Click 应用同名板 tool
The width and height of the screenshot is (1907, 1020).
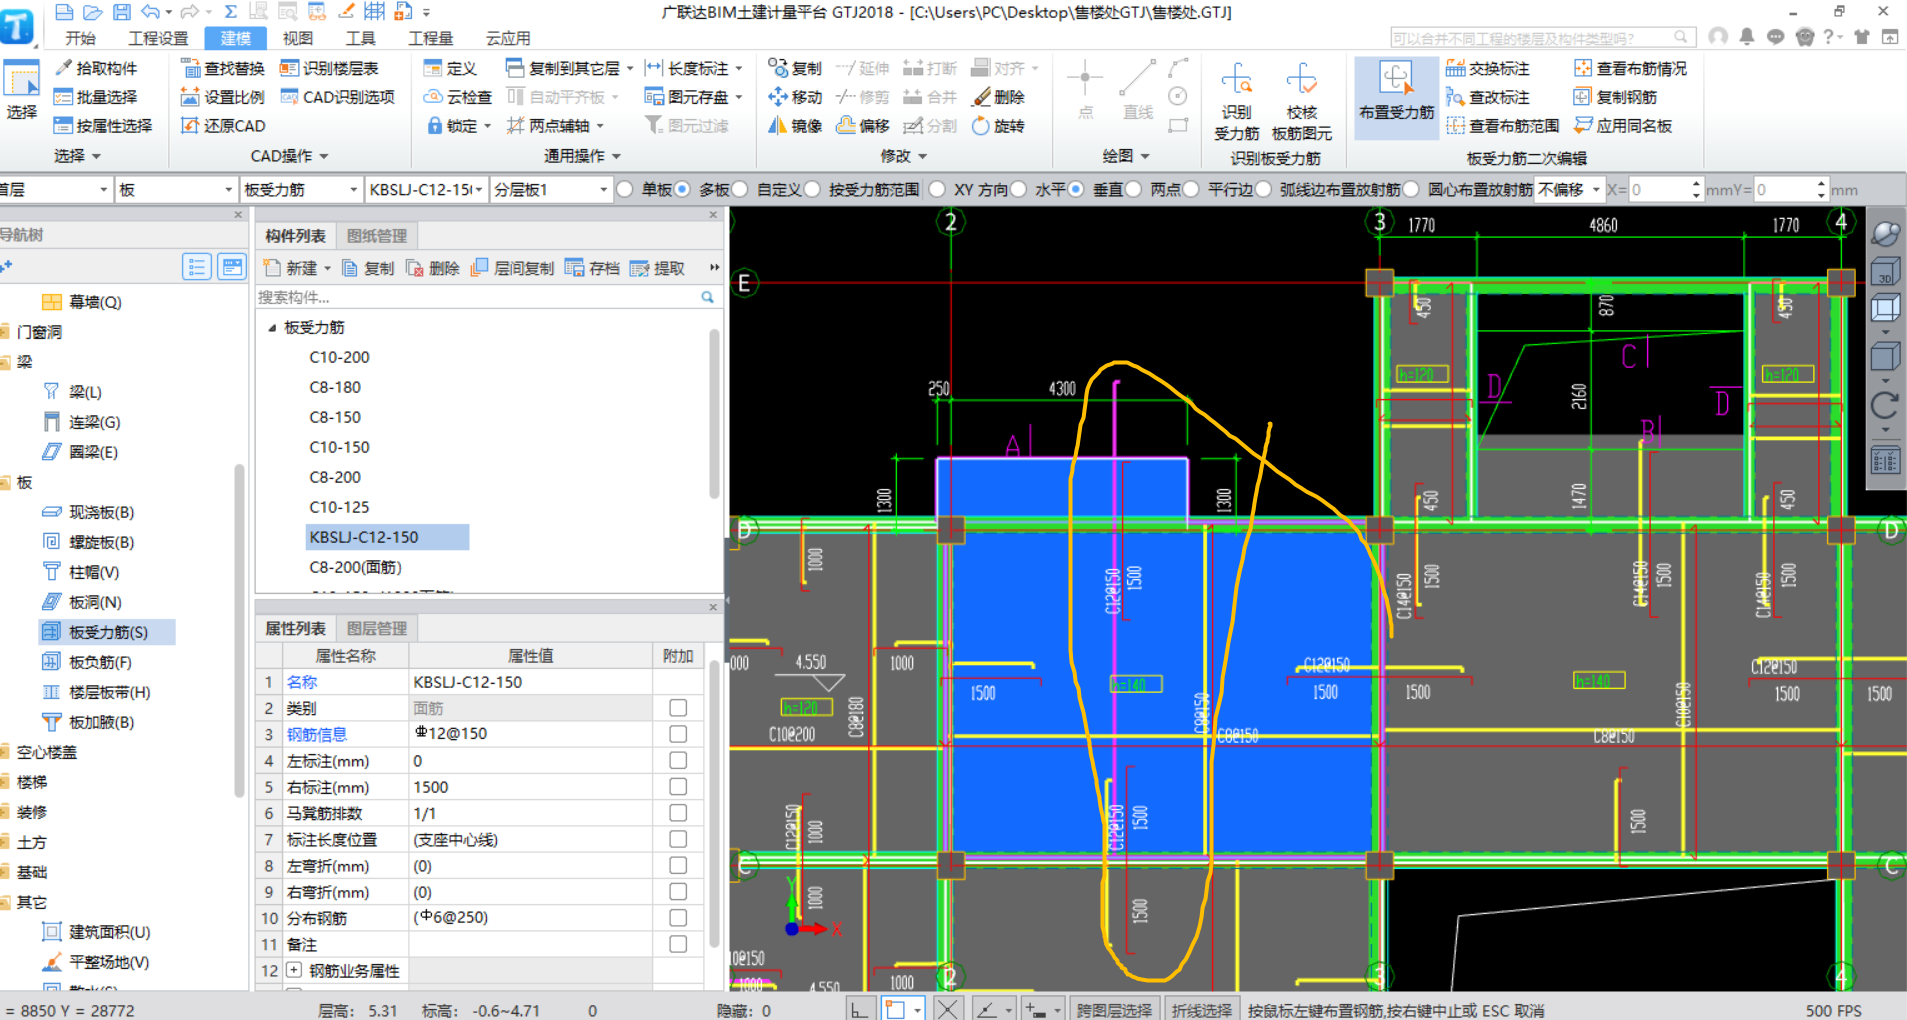point(1623,126)
